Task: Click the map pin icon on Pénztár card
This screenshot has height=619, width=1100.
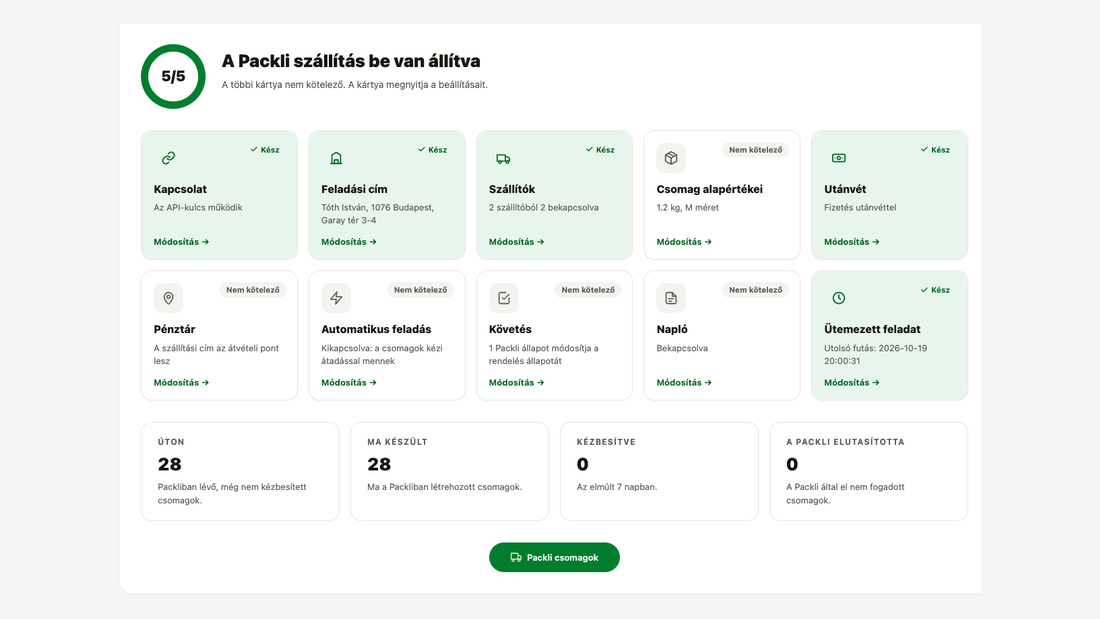Action: point(168,298)
